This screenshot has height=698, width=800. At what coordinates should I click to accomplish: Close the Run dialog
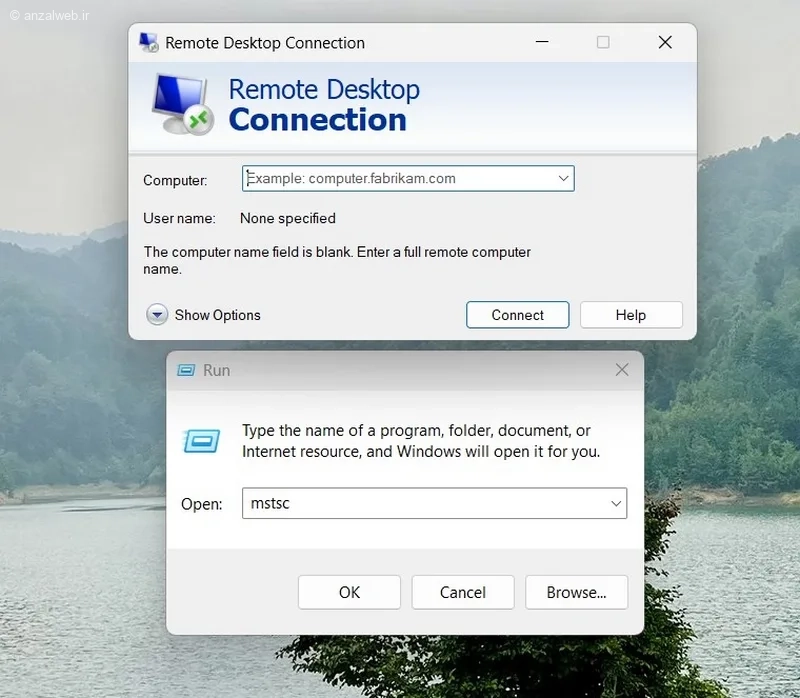(622, 370)
